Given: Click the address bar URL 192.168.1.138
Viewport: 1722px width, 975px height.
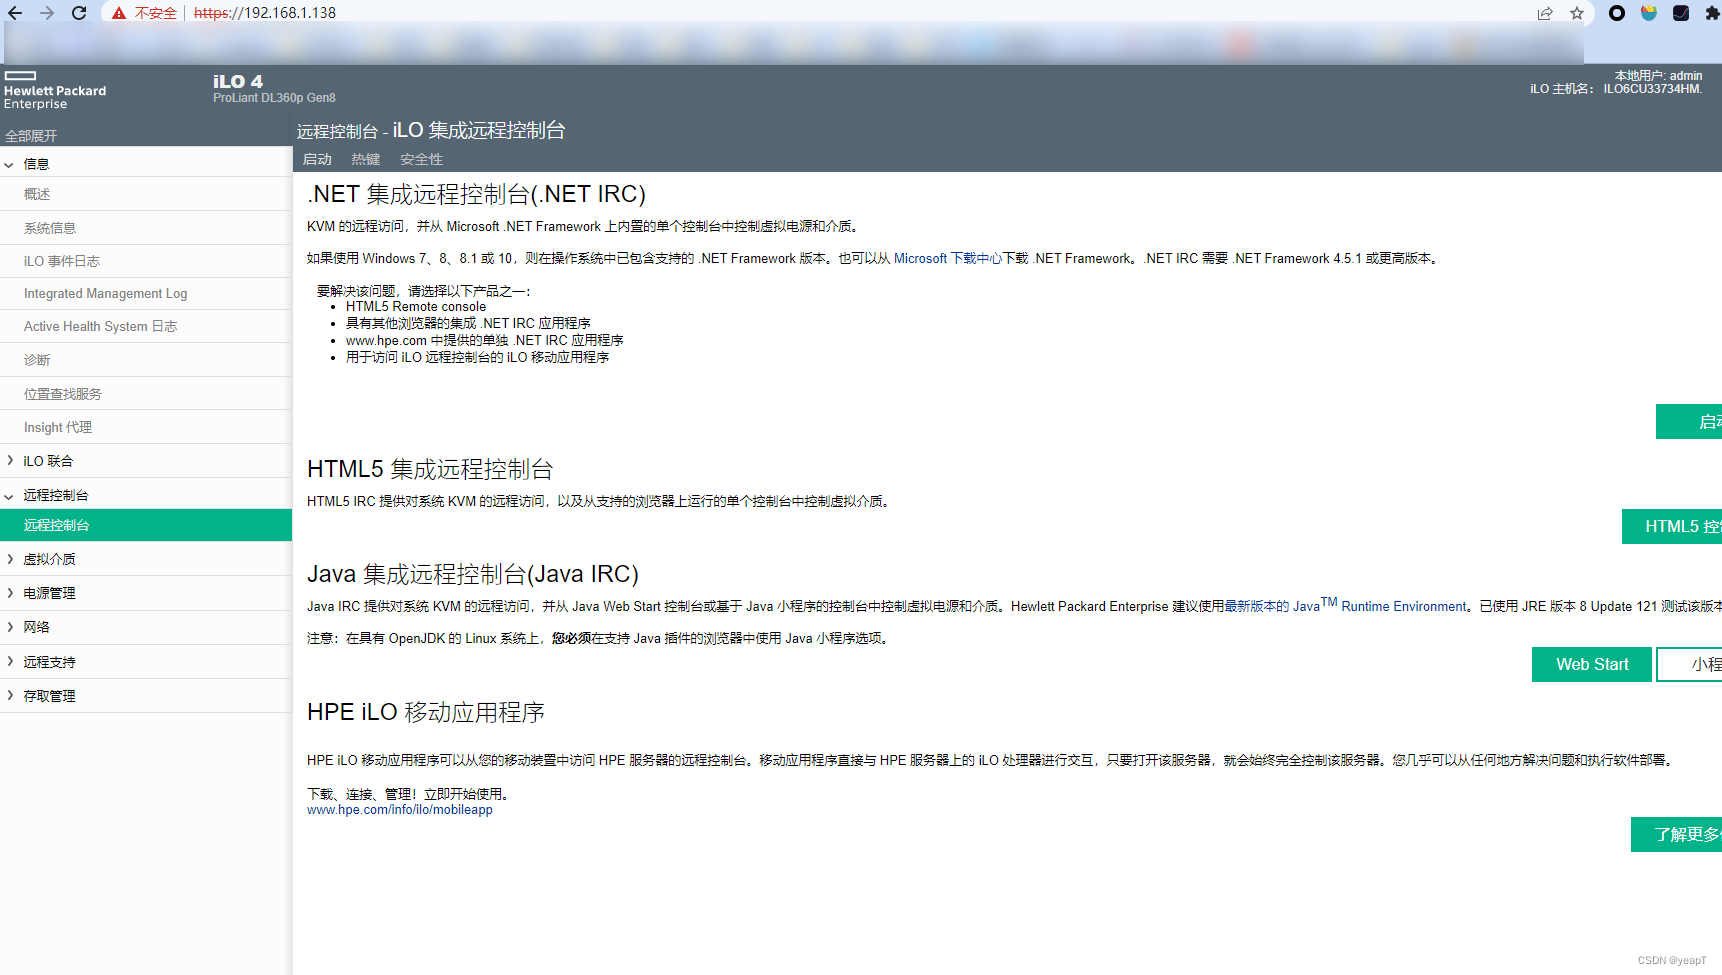Looking at the screenshot, I should point(265,13).
